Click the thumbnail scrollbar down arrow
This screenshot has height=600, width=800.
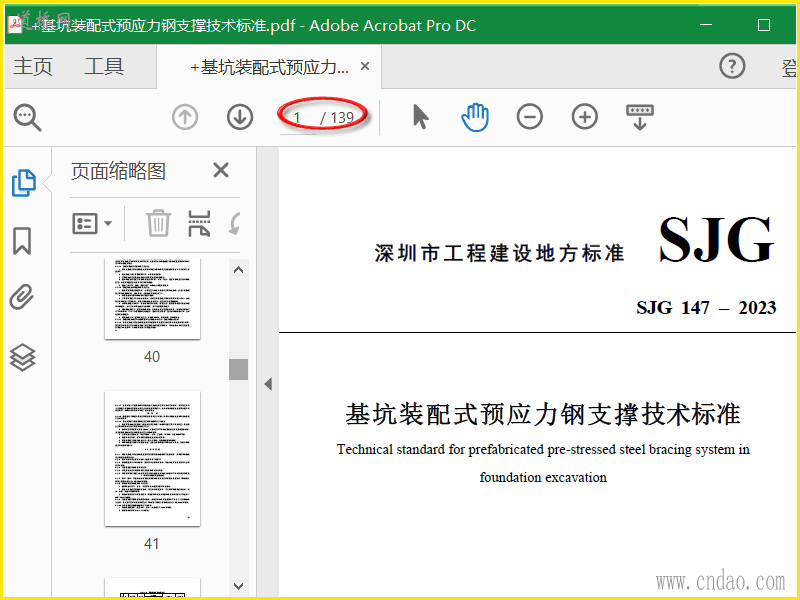click(x=238, y=586)
